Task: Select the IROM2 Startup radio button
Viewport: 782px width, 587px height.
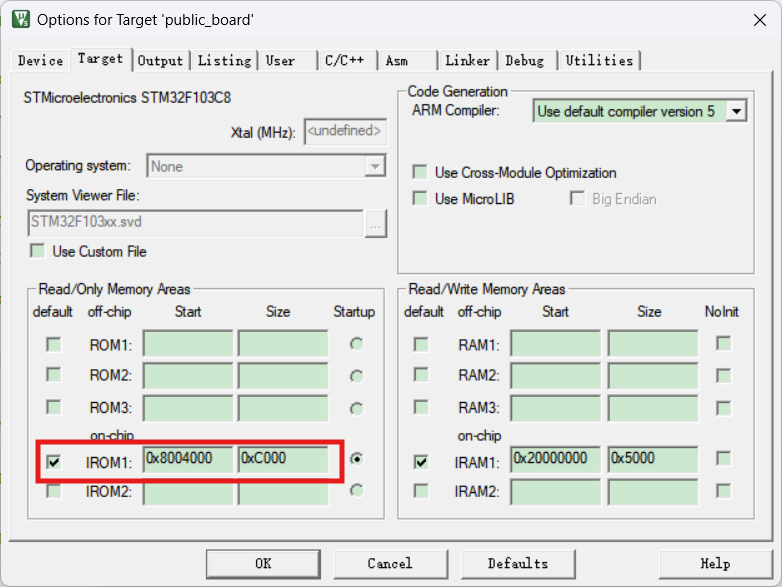Action: click(x=356, y=491)
